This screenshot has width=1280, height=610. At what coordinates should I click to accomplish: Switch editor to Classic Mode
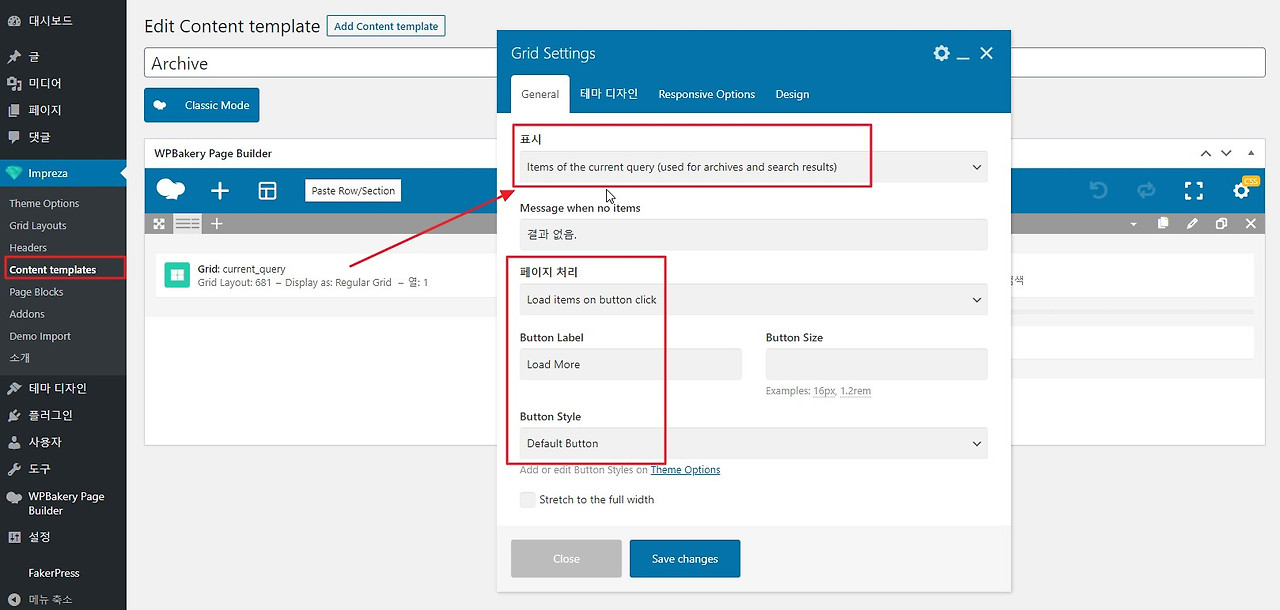coord(202,105)
